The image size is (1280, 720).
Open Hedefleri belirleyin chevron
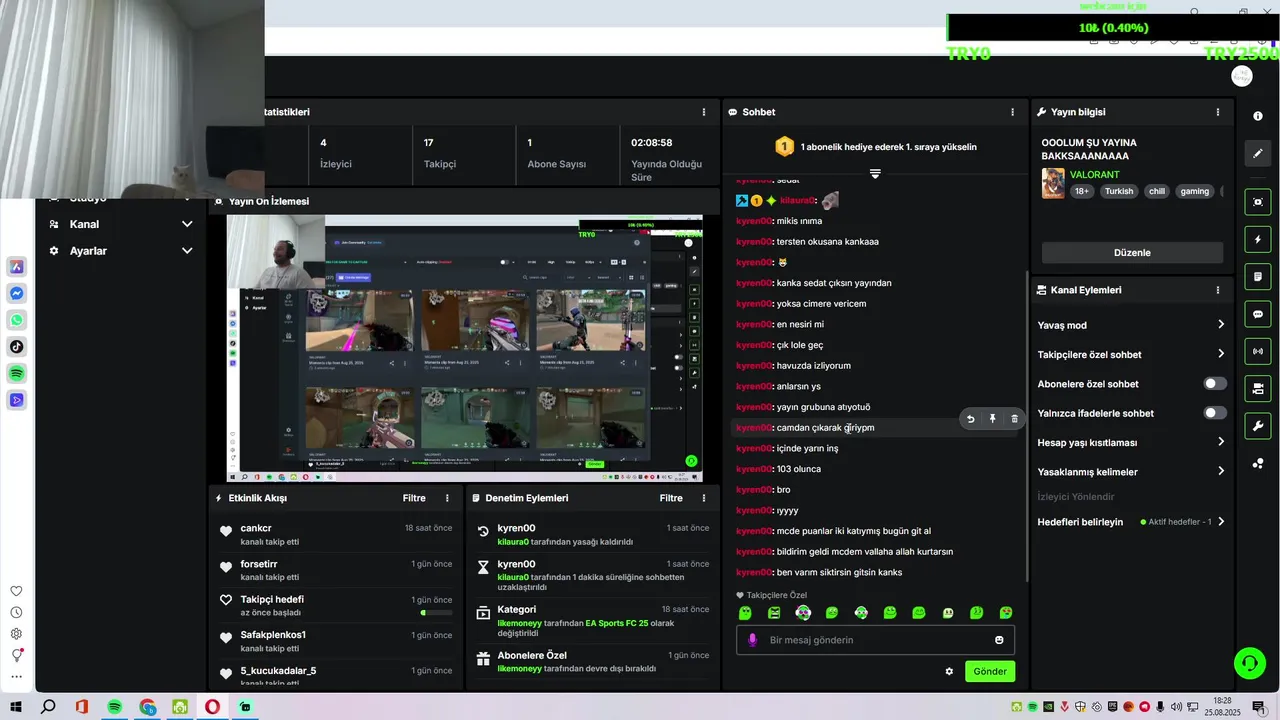pos(1221,522)
